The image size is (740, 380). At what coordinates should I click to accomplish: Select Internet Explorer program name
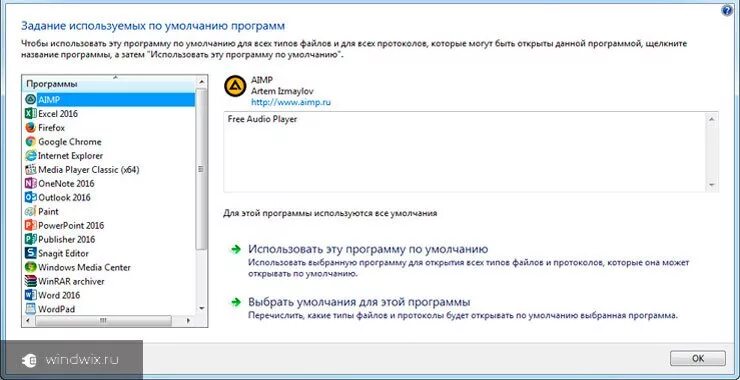(70, 155)
